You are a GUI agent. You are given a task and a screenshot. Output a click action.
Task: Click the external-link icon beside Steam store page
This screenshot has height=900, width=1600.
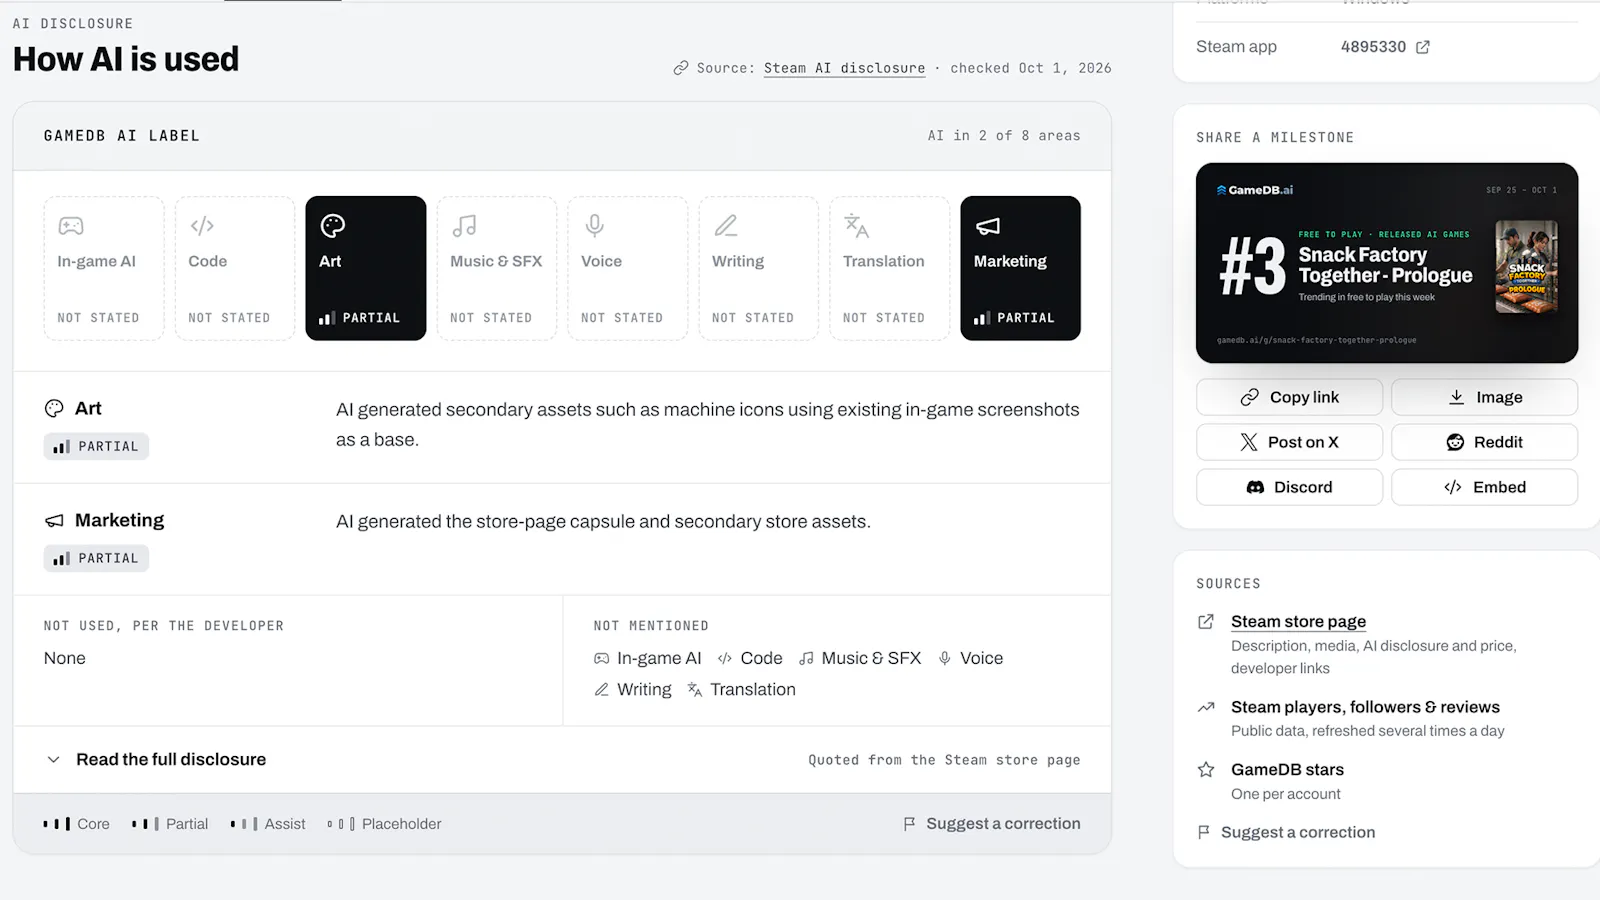coord(1206,622)
